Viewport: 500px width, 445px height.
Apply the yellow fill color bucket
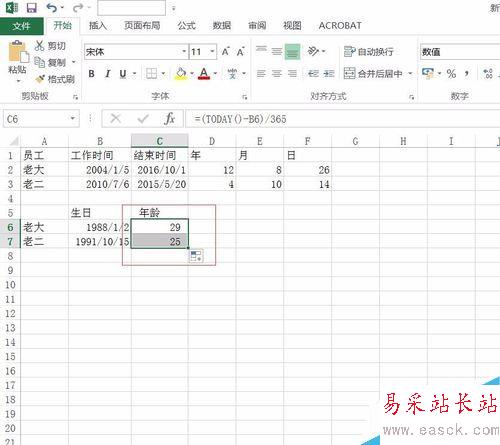[181, 73]
